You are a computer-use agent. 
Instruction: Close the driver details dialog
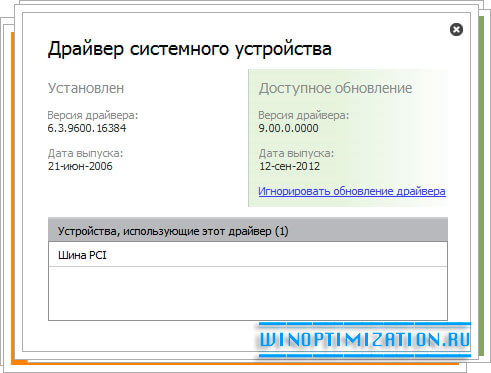456,30
